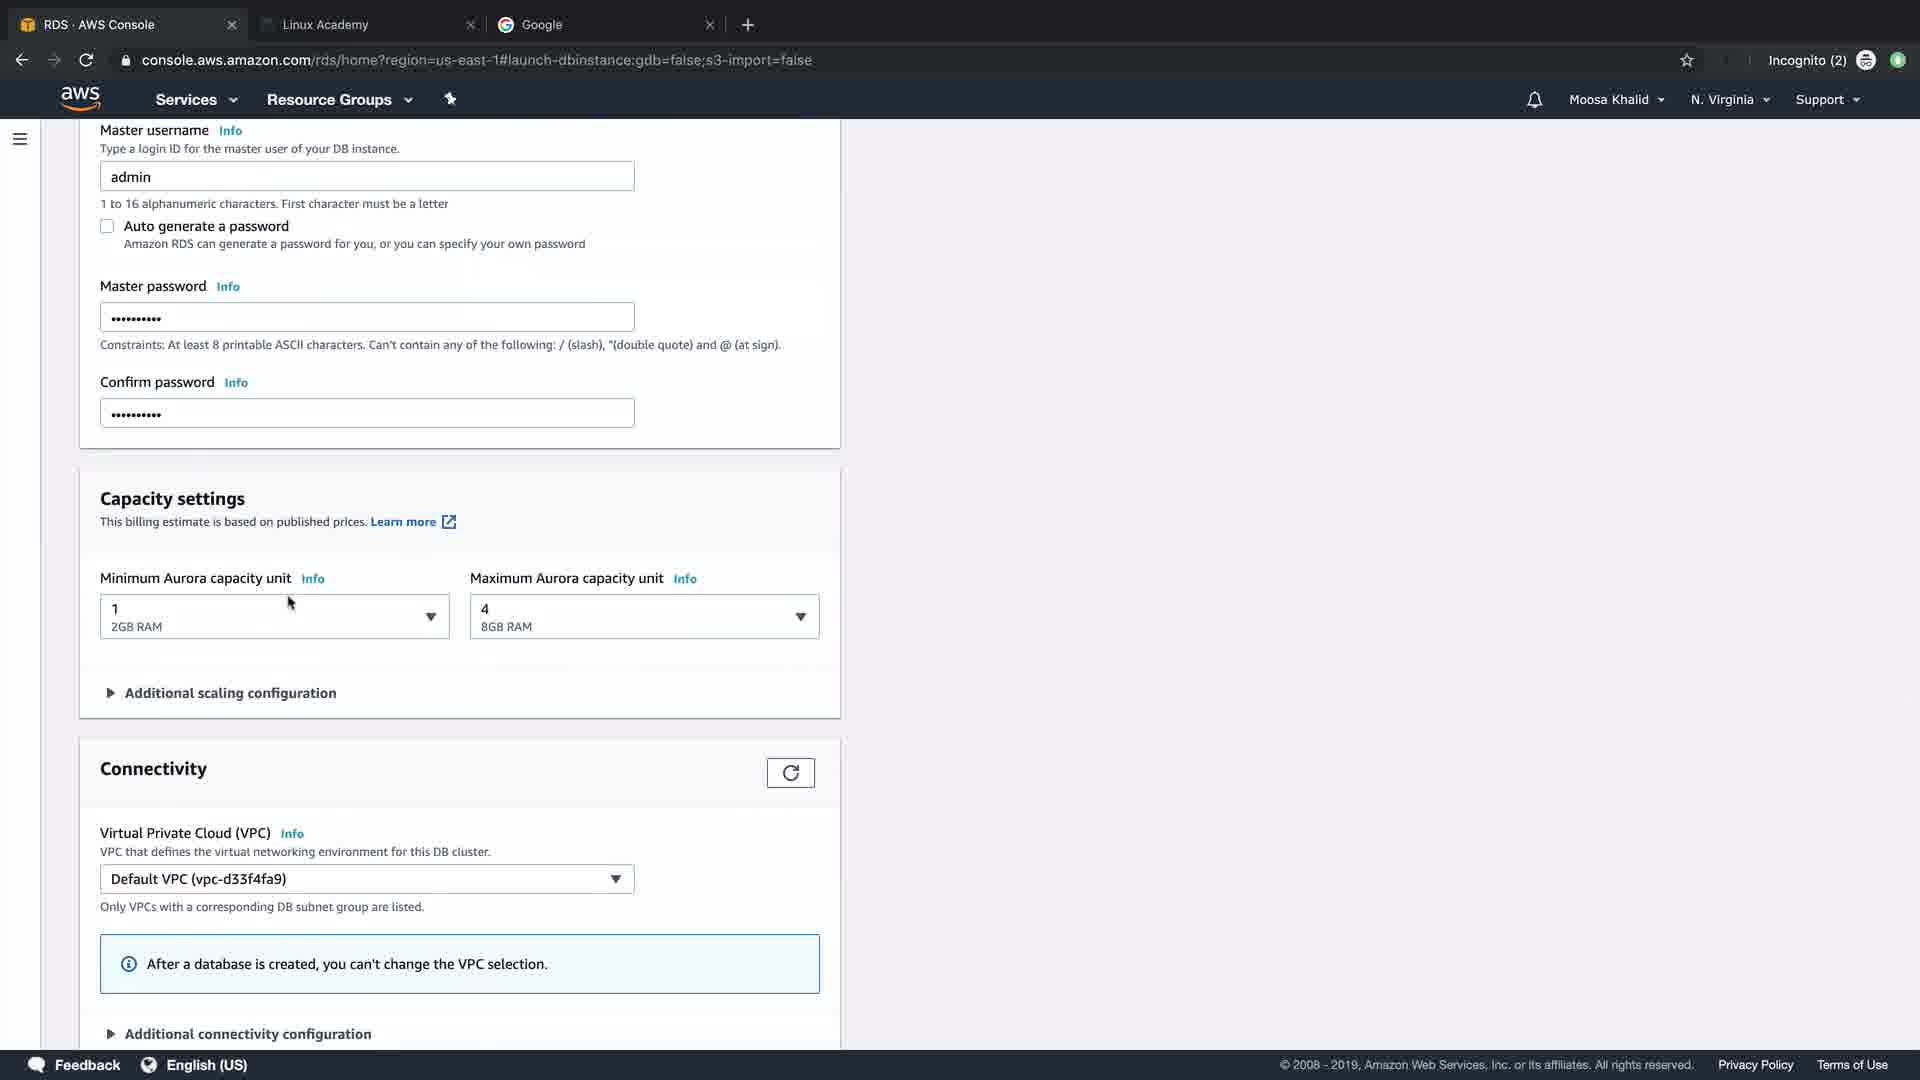
Task: Open new browser tab with plus icon
Action: (748, 25)
